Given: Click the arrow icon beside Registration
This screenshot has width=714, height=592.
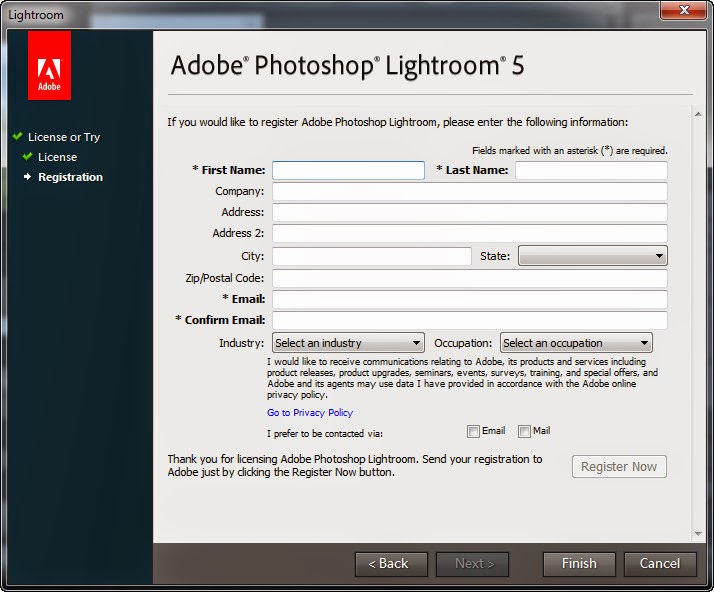Looking at the screenshot, I should click(27, 177).
